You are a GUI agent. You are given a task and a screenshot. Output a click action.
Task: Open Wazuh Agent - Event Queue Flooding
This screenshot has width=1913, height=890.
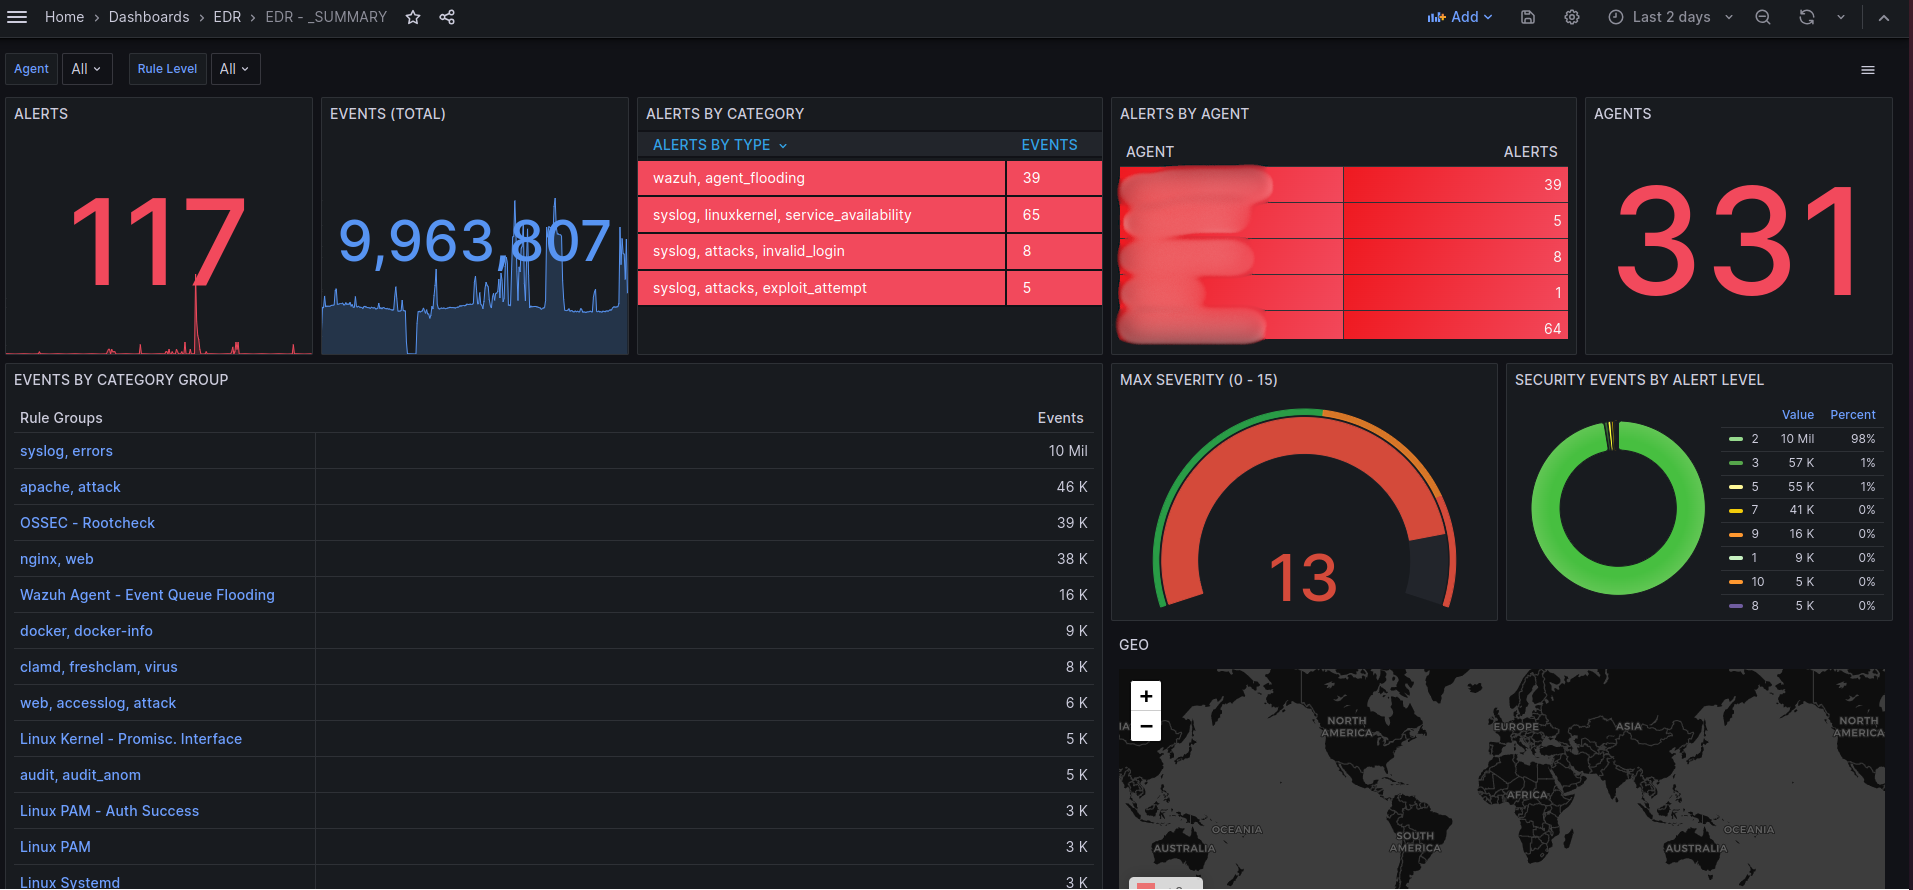[147, 595]
